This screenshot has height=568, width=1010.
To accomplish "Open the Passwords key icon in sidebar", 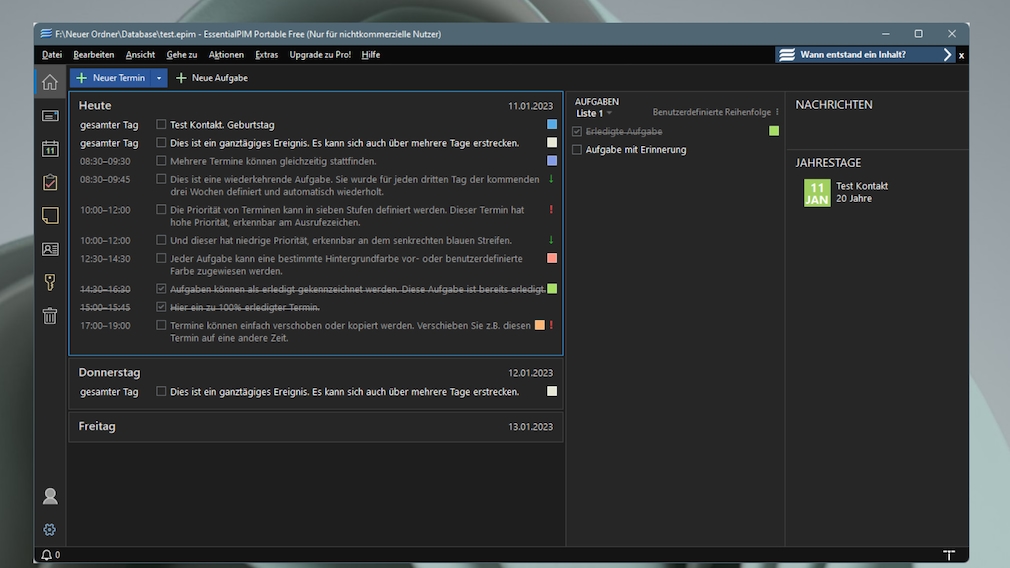I will [50, 282].
